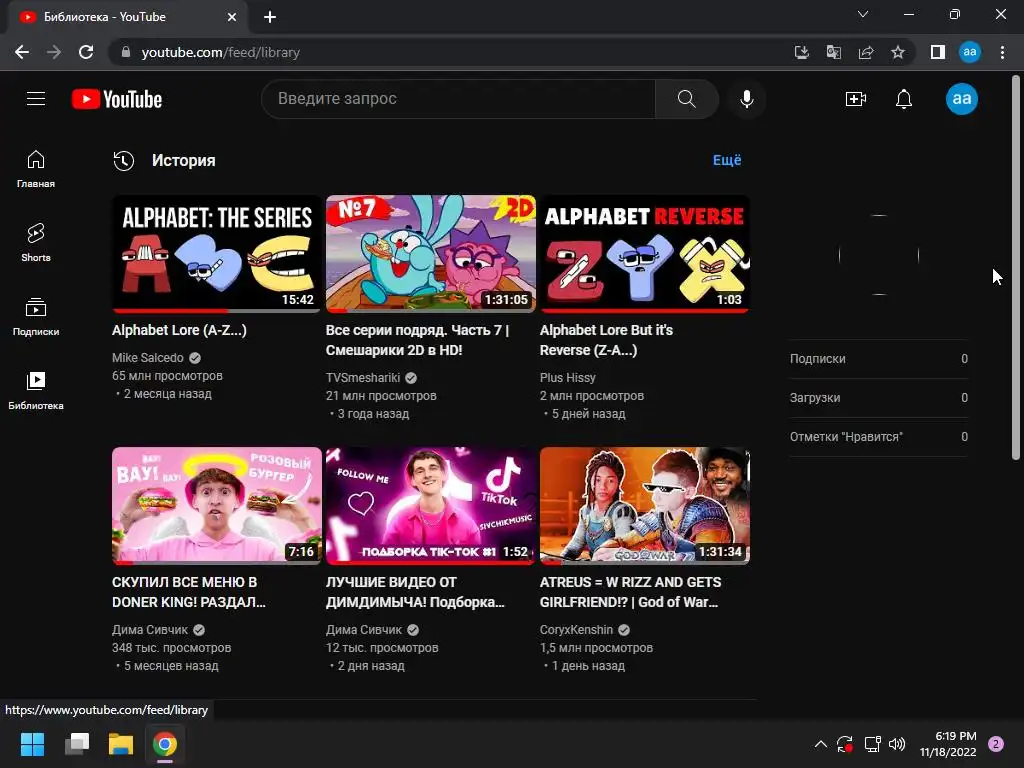This screenshot has width=1024, height=768.
Task: Toggle the browser side panel
Action: point(938,52)
